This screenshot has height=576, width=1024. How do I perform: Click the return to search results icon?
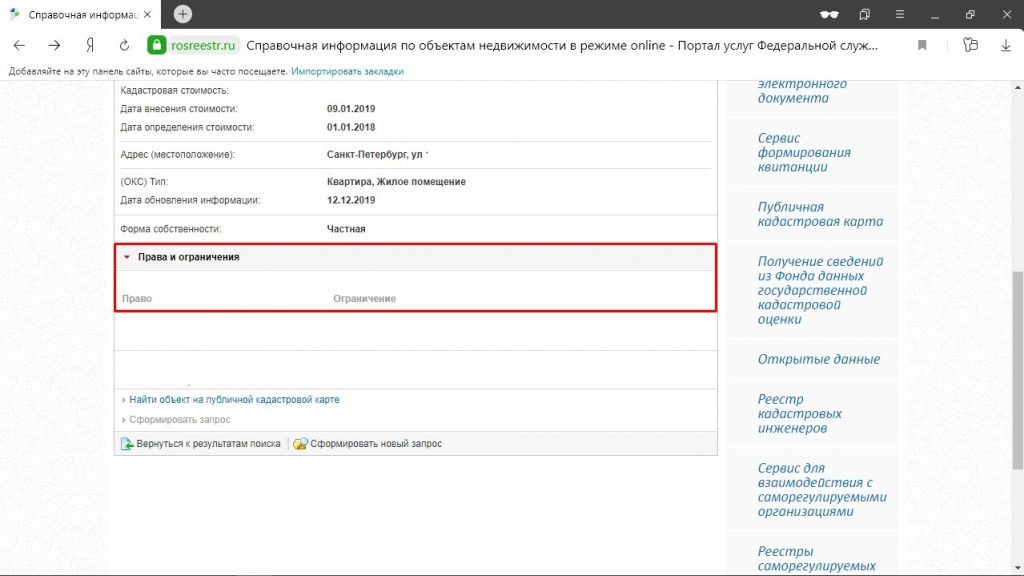pos(127,444)
